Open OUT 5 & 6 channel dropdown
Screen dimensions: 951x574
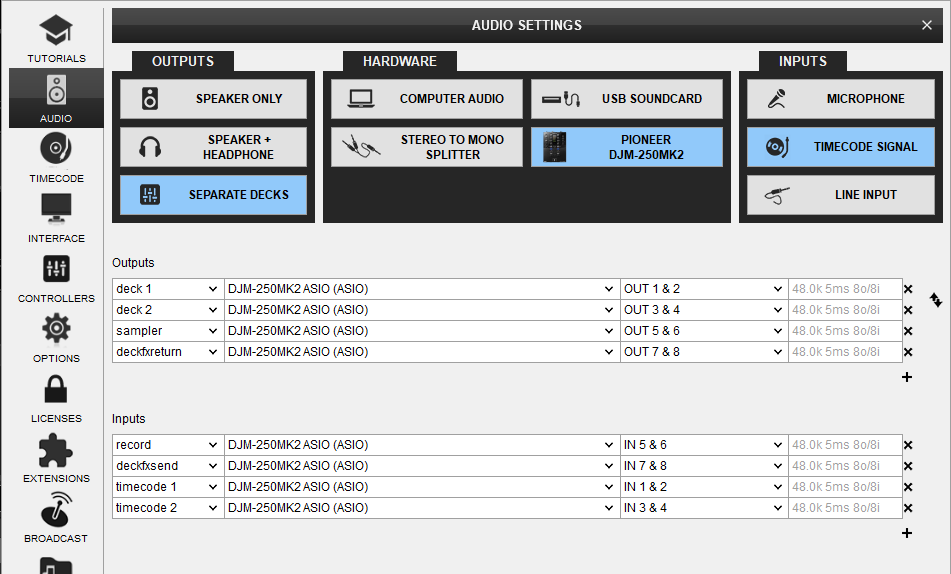coord(704,331)
